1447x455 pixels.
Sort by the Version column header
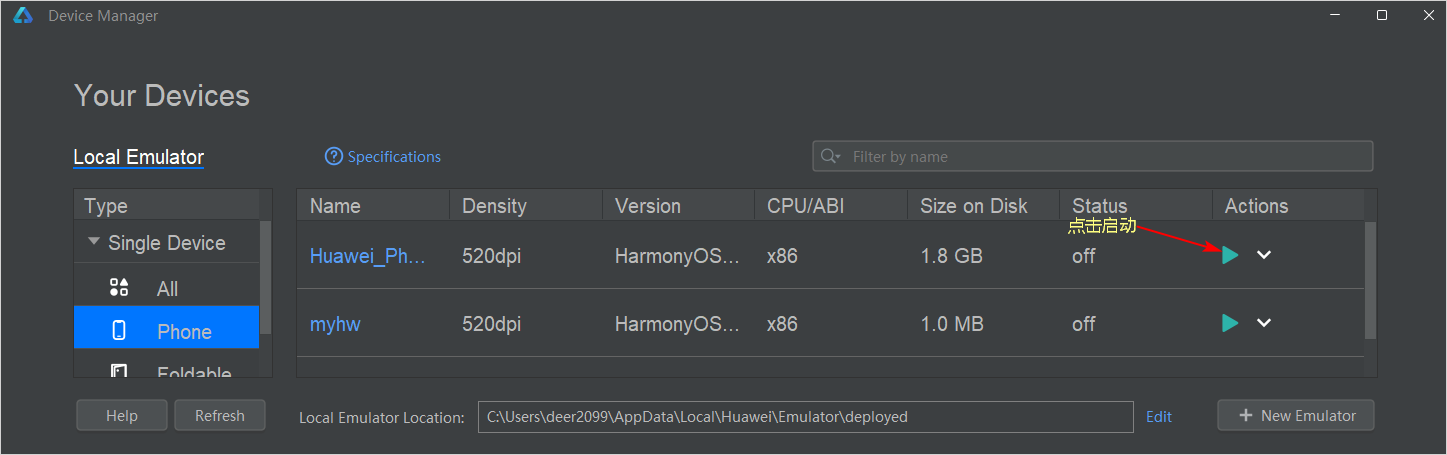(x=678, y=206)
